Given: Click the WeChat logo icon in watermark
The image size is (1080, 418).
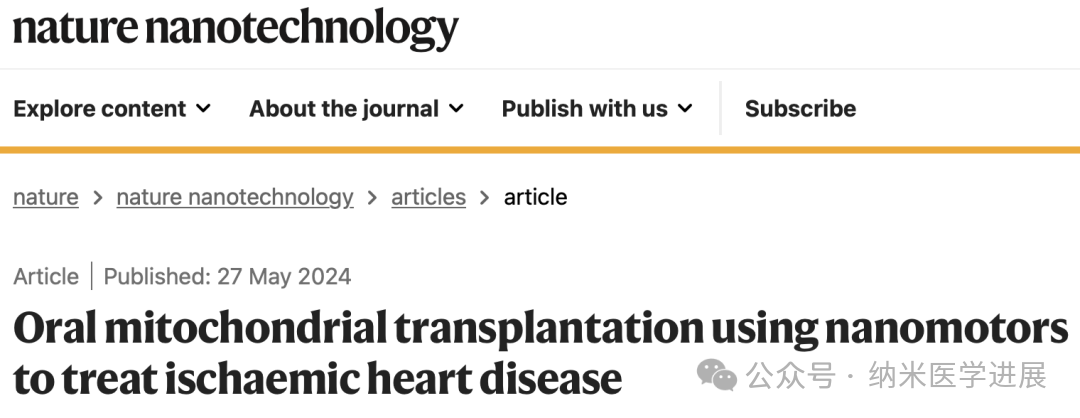Looking at the screenshot, I should pos(717,376).
